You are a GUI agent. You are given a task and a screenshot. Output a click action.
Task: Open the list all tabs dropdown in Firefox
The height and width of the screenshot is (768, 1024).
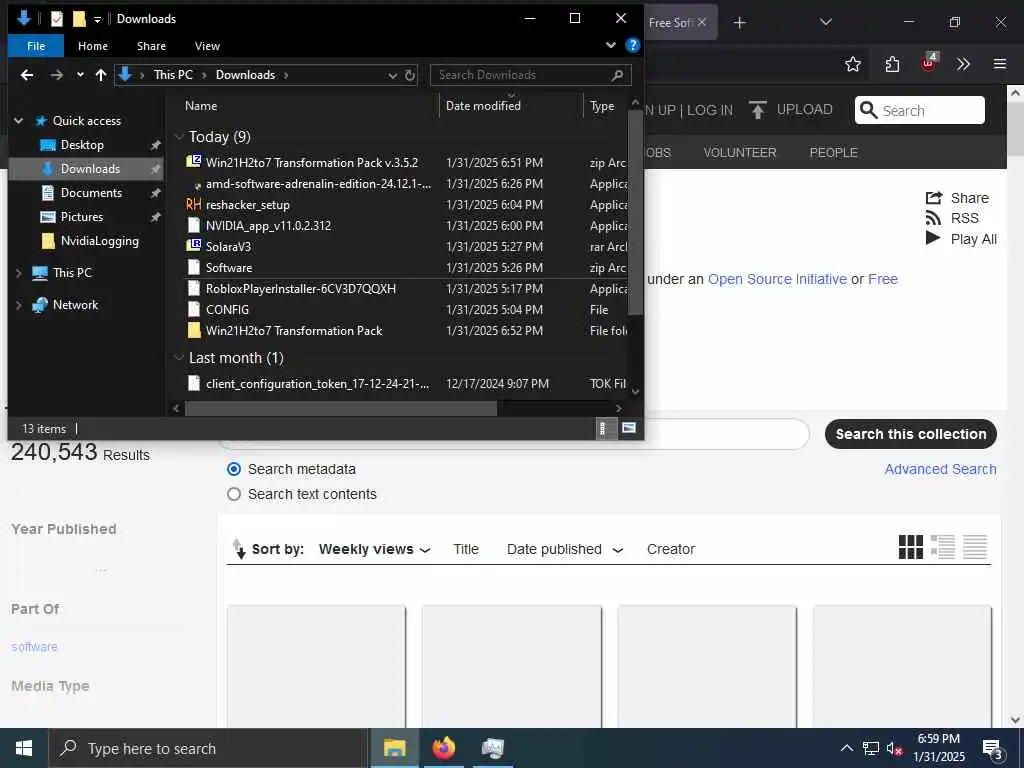825,23
